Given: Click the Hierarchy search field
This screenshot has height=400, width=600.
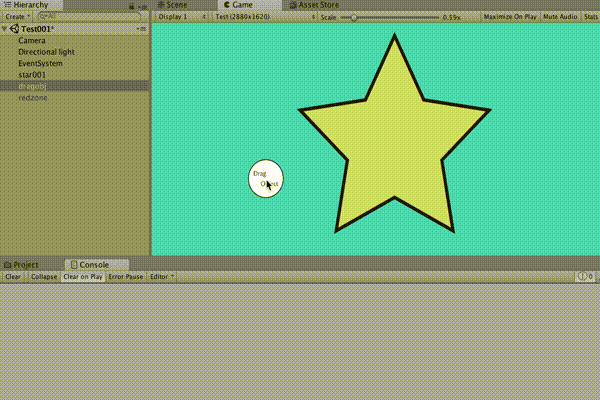Looking at the screenshot, I should point(90,17).
